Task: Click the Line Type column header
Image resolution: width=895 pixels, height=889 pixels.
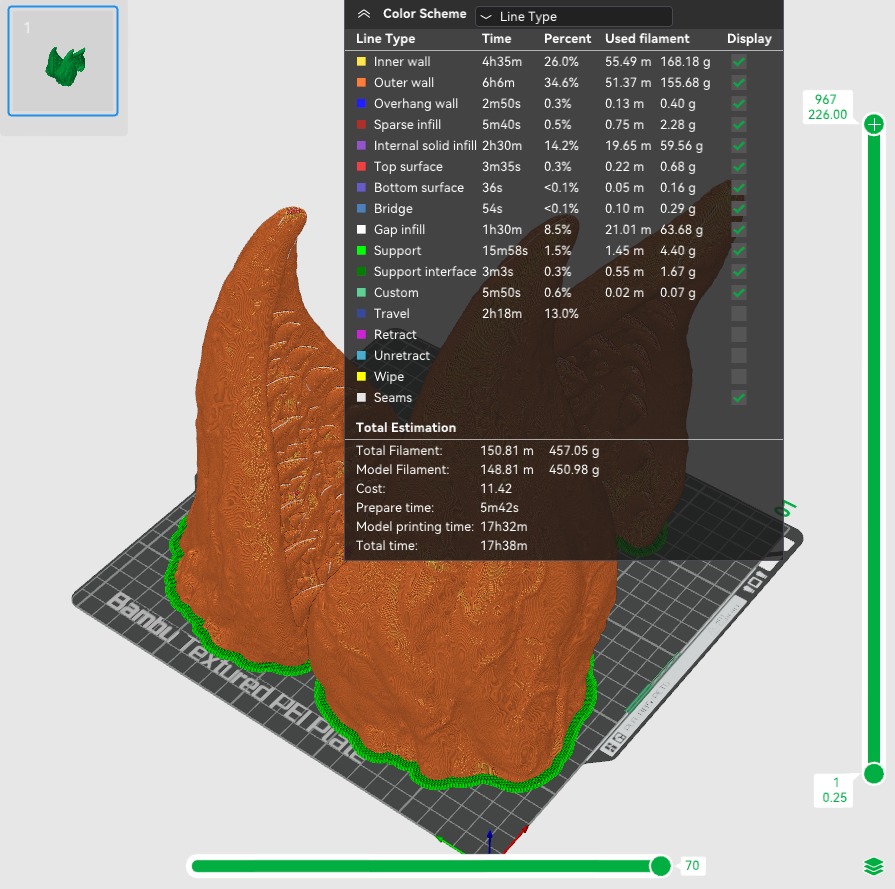Action: [x=385, y=39]
